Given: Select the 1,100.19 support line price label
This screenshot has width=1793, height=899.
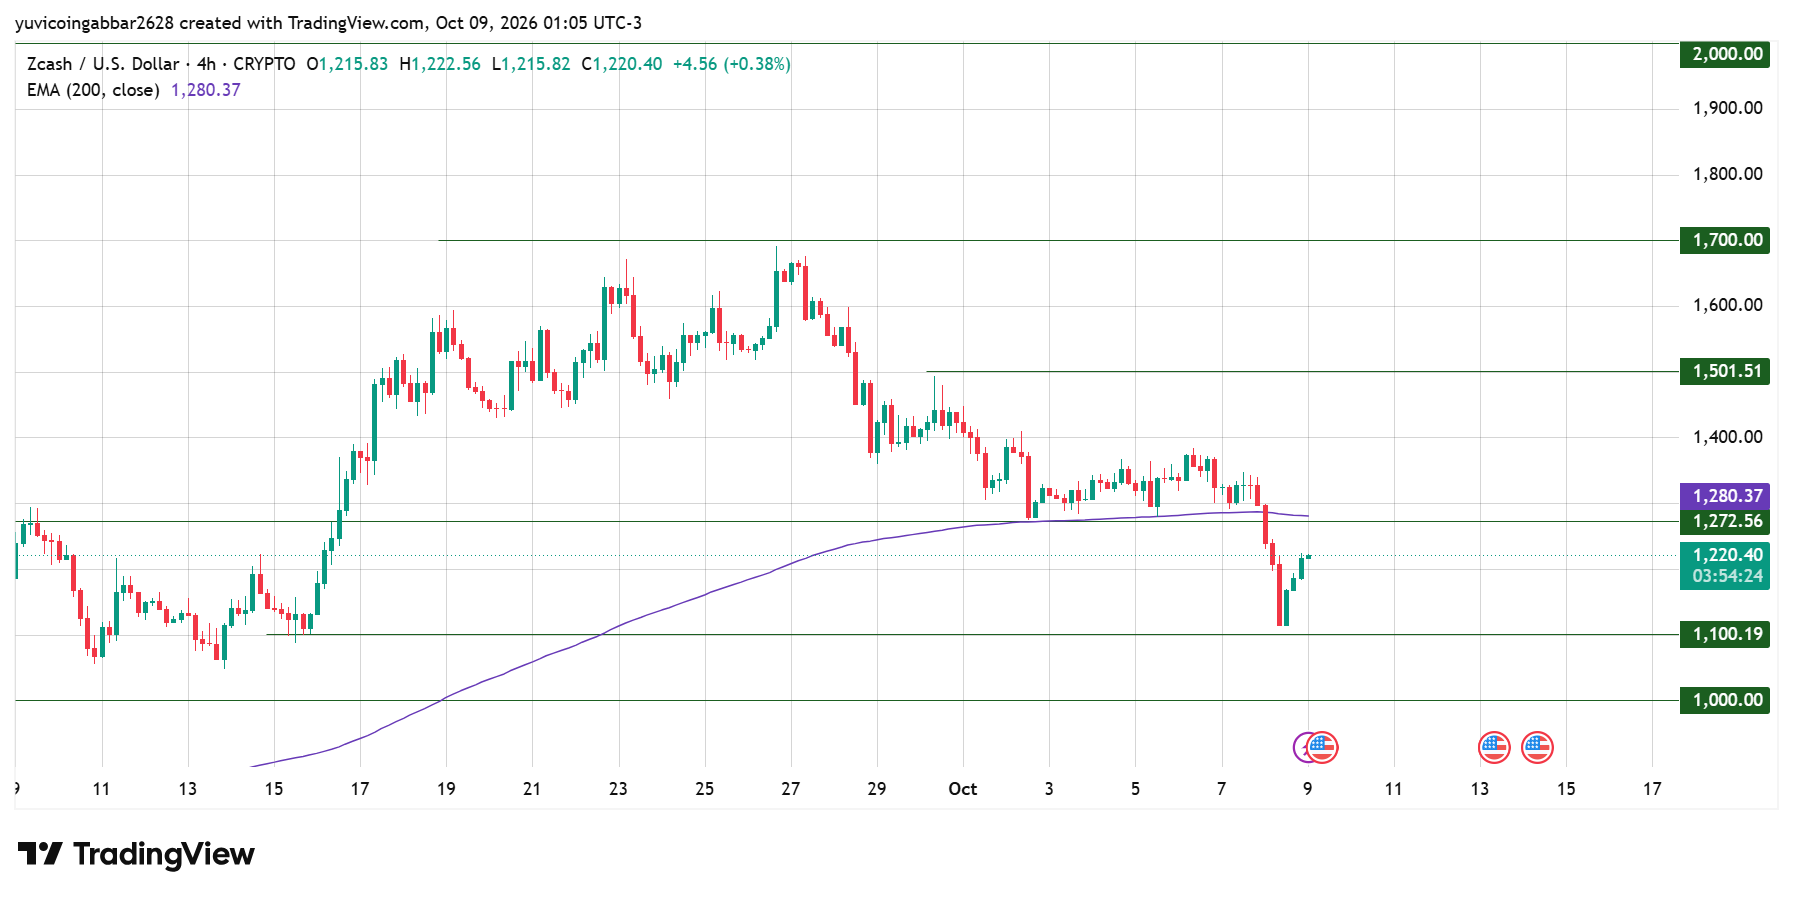Looking at the screenshot, I should 1725,634.
